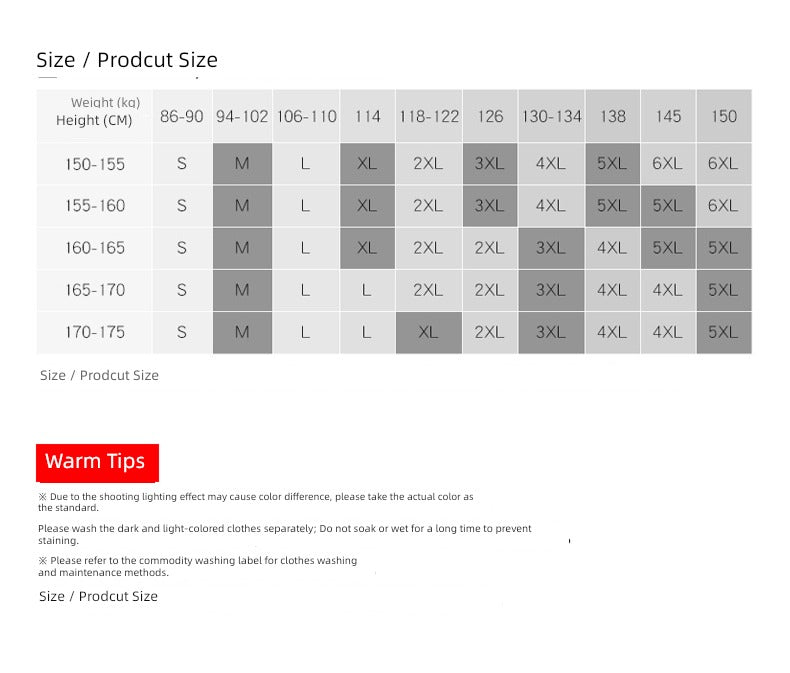The height and width of the screenshot is (673, 790).
Task: Click the 3XL cell in the 165-170 row
Action: 551,290
